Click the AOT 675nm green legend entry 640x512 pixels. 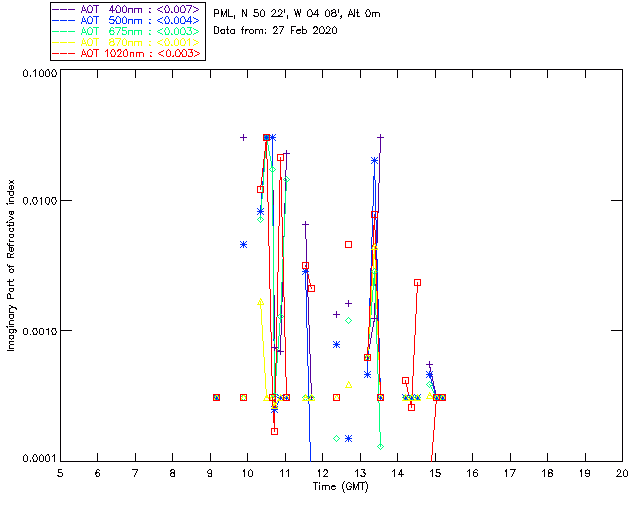127,31
